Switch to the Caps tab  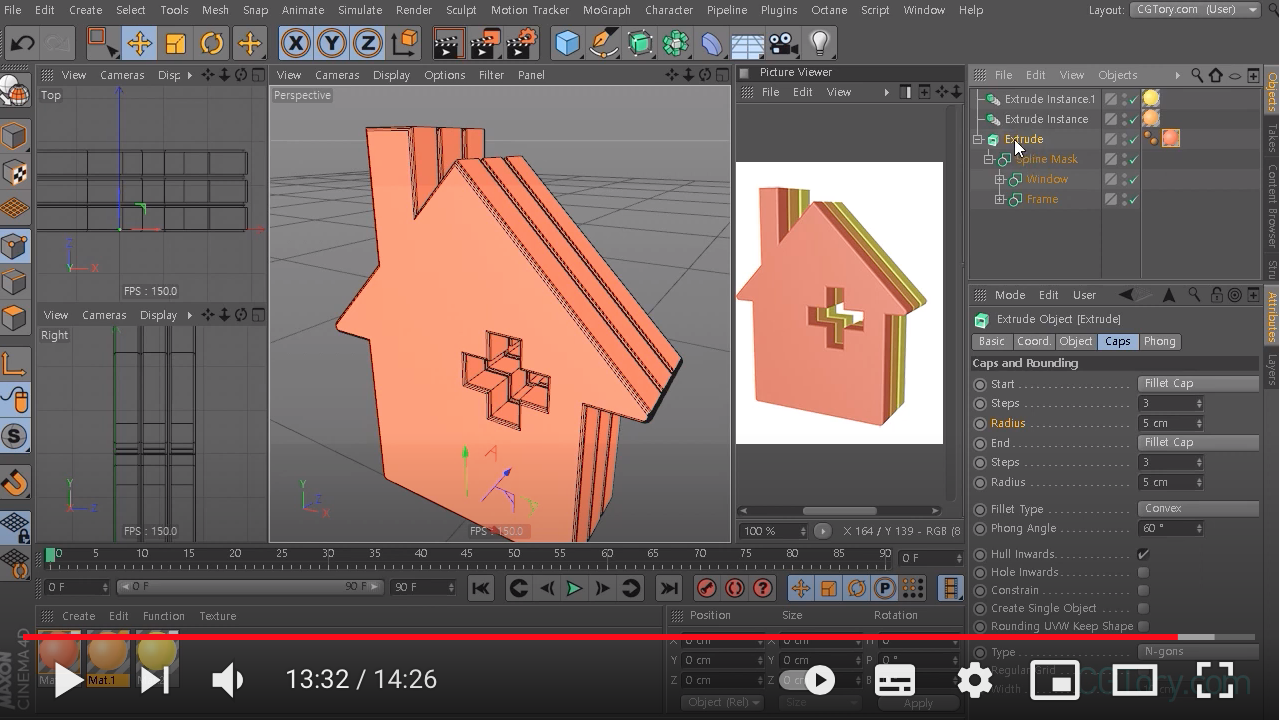coord(1117,341)
